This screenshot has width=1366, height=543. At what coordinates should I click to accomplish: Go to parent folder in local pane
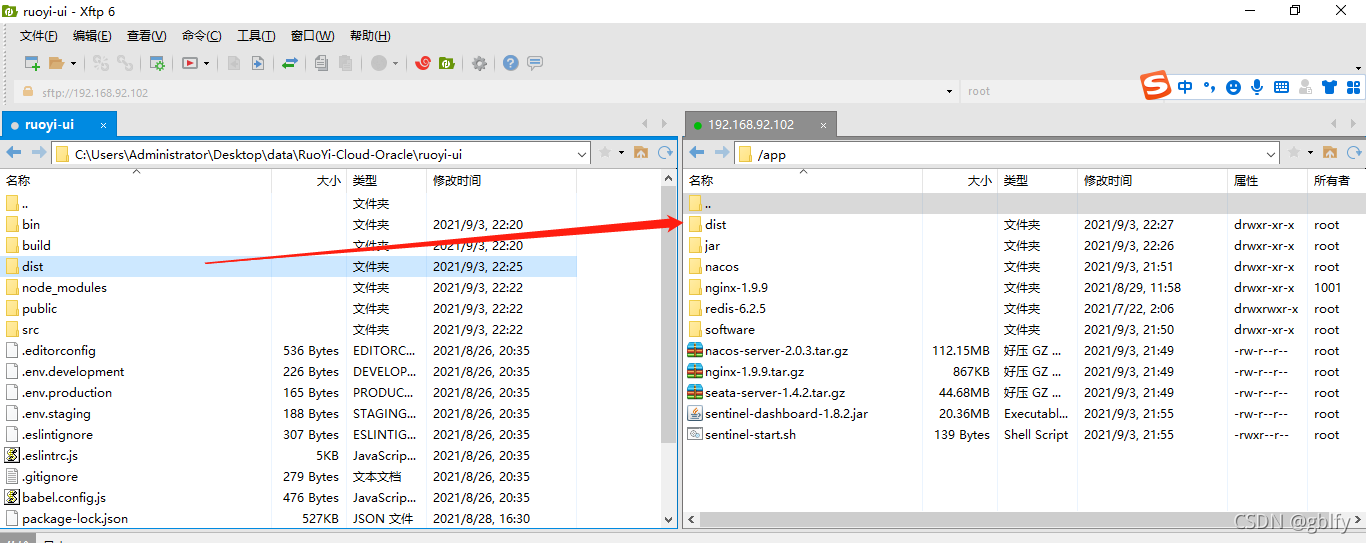641,153
